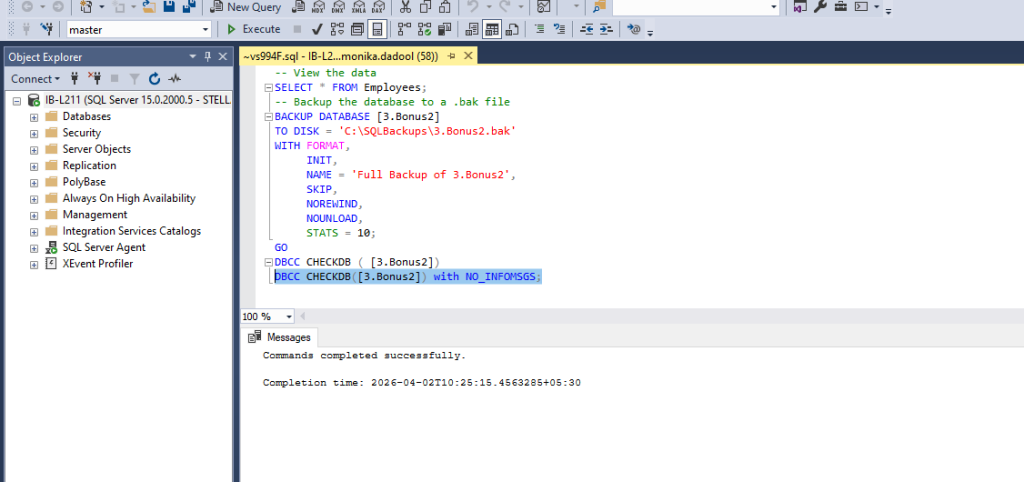Click the Properties wrench icon
1024x482 pixels.
pos(820,7)
